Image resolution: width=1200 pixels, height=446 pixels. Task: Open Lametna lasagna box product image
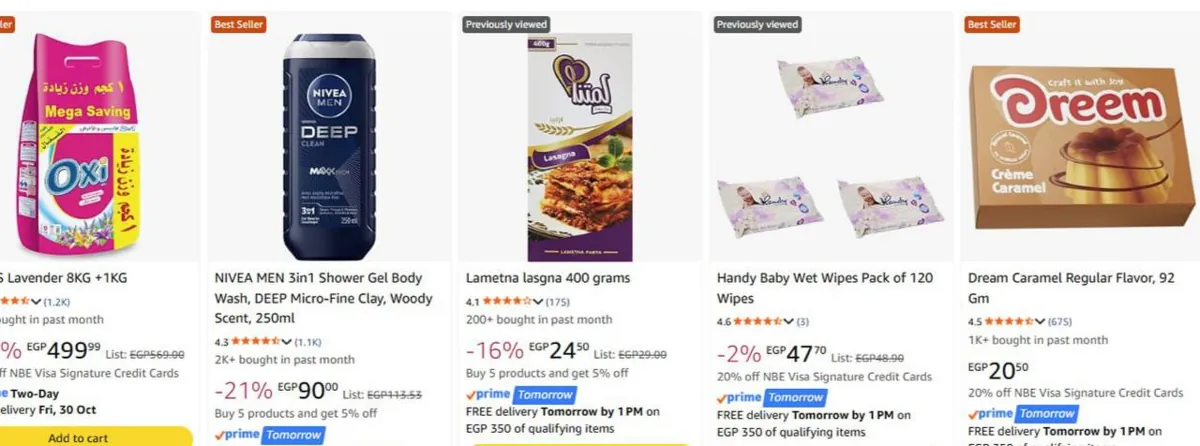click(580, 147)
